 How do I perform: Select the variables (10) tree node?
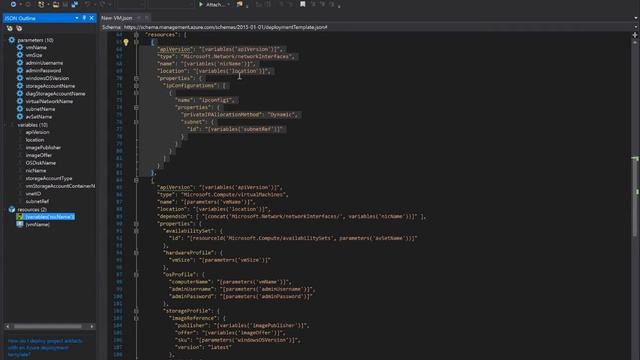pyautogui.click(x=32, y=125)
